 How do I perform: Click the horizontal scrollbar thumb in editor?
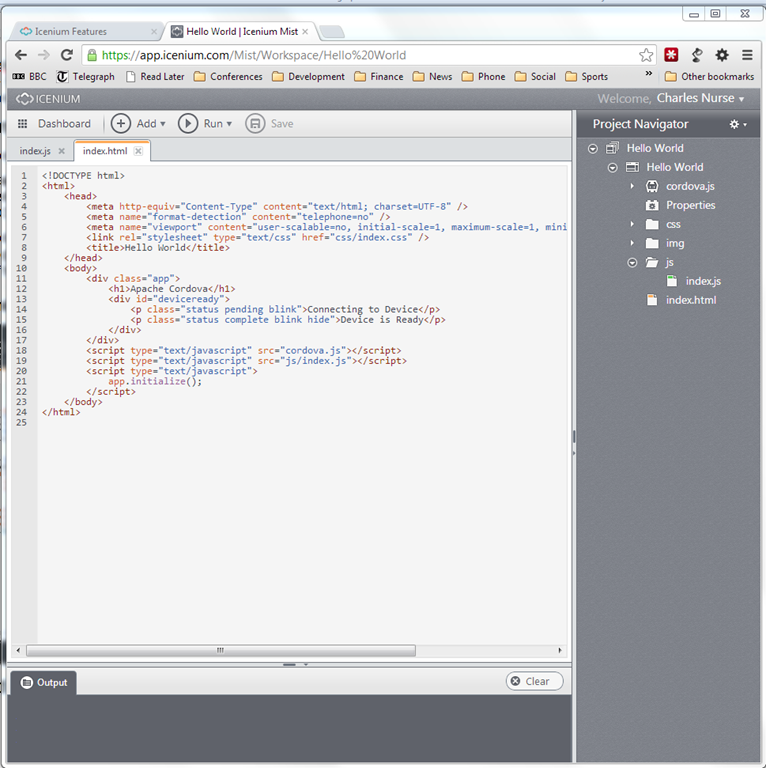(x=221, y=650)
